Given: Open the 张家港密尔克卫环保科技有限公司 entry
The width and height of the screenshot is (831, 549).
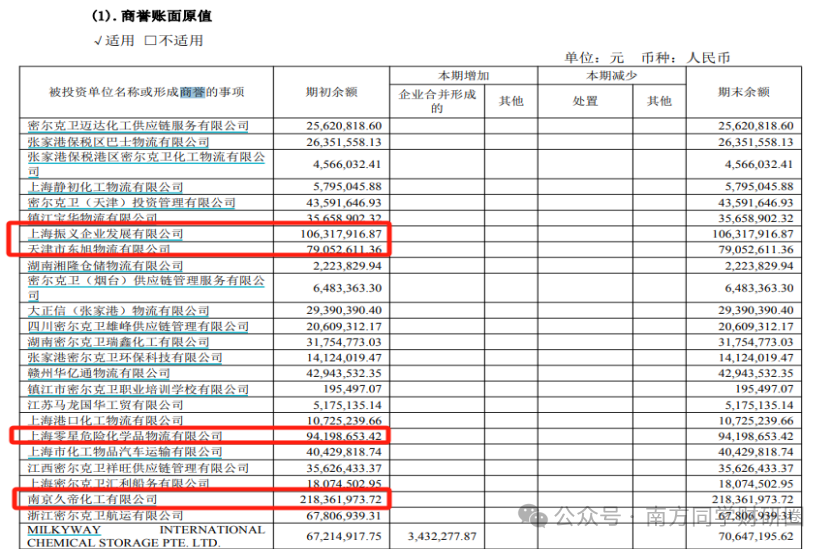Looking at the screenshot, I should [x=125, y=358].
